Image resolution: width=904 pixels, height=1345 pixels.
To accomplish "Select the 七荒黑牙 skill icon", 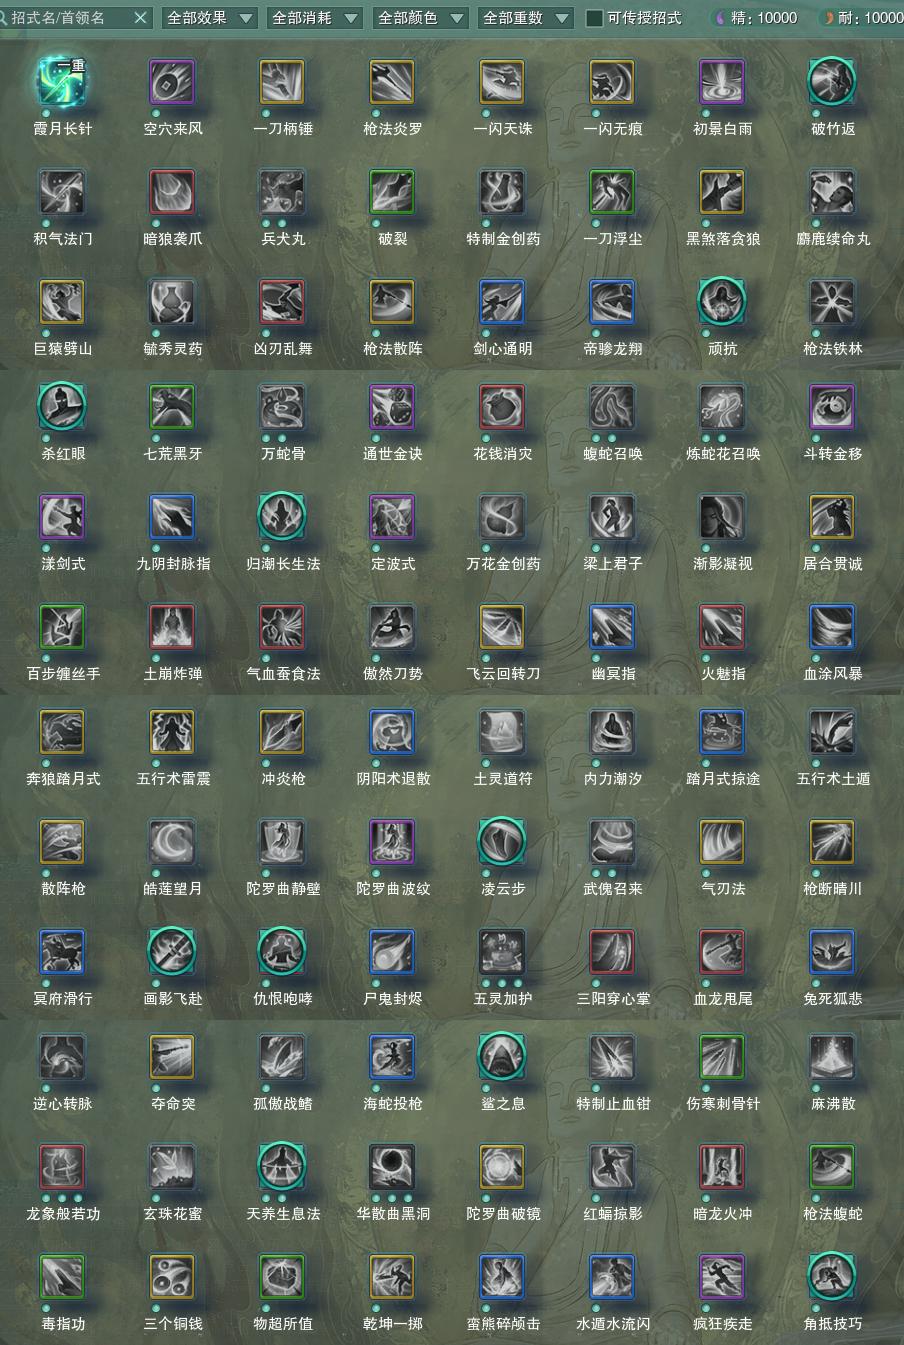I will click(x=172, y=407).
